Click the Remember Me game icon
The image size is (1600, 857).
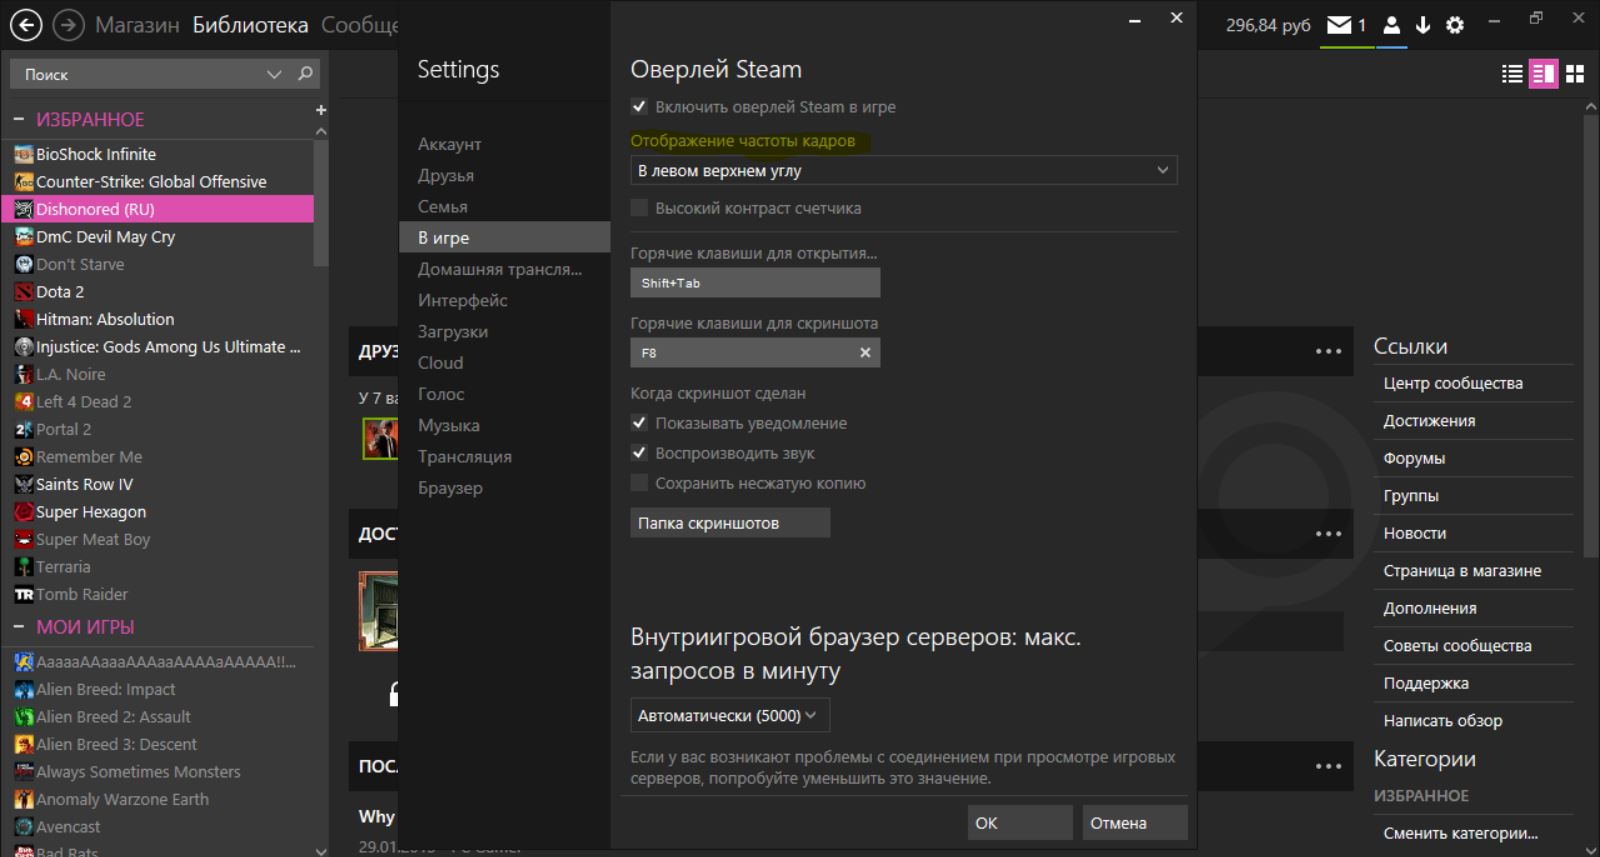[x=24, y=456]
